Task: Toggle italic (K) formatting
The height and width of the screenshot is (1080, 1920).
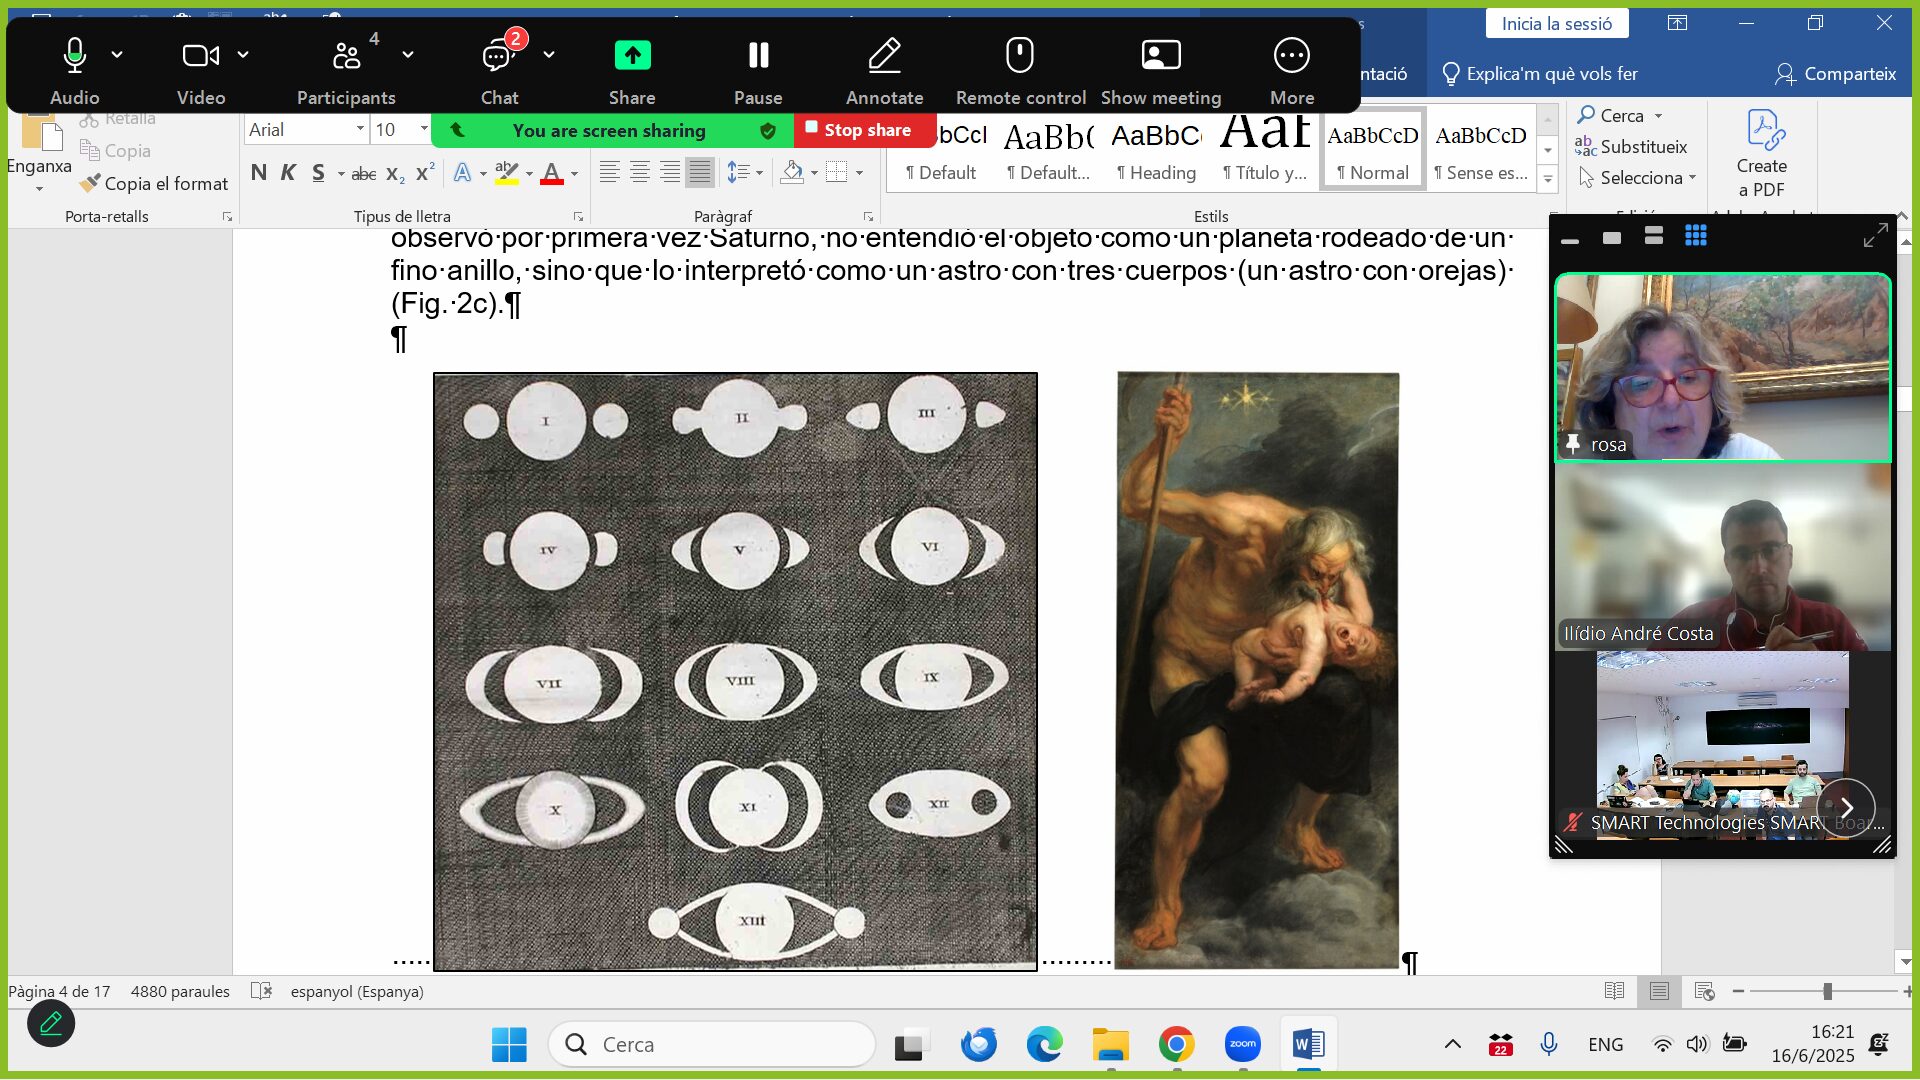Action: 288,173
